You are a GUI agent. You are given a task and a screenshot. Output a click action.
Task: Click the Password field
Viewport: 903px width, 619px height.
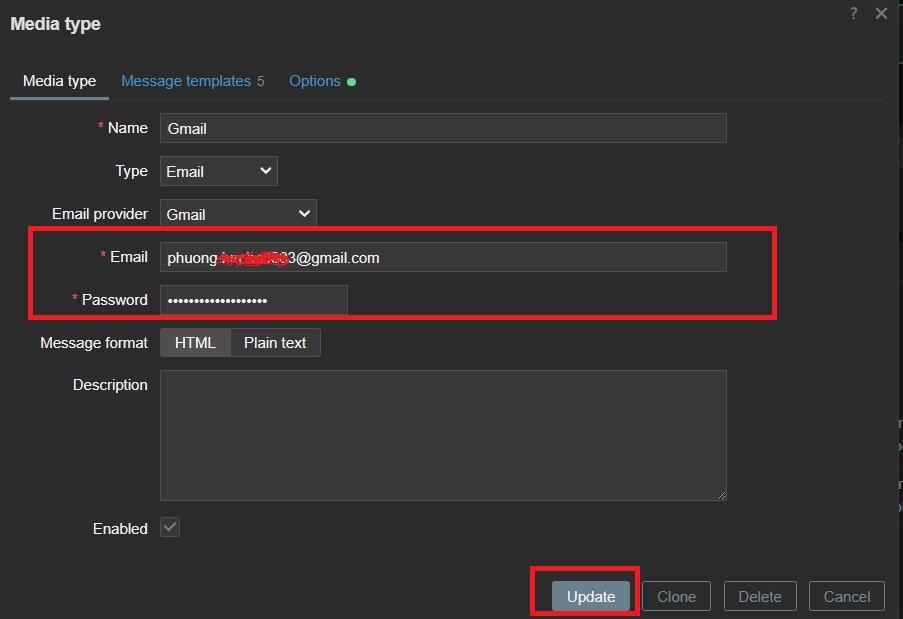click(253, 300)
